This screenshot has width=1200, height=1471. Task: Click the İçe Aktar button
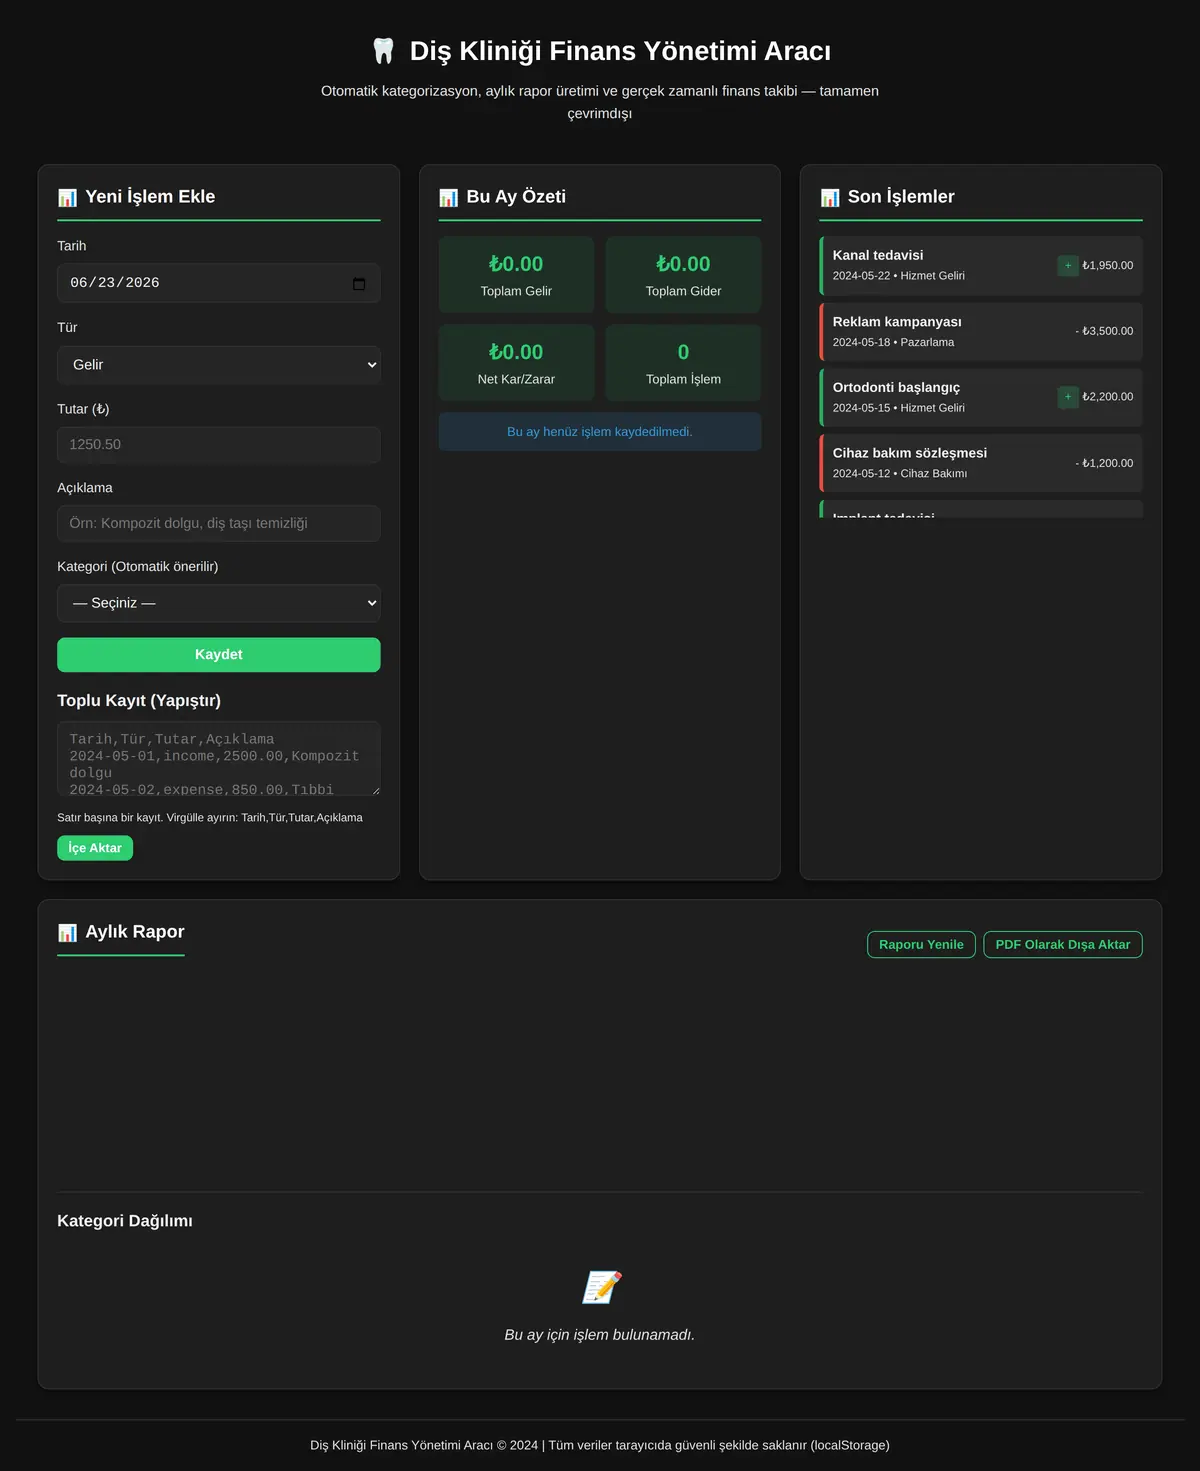click(x=95, y=848)
